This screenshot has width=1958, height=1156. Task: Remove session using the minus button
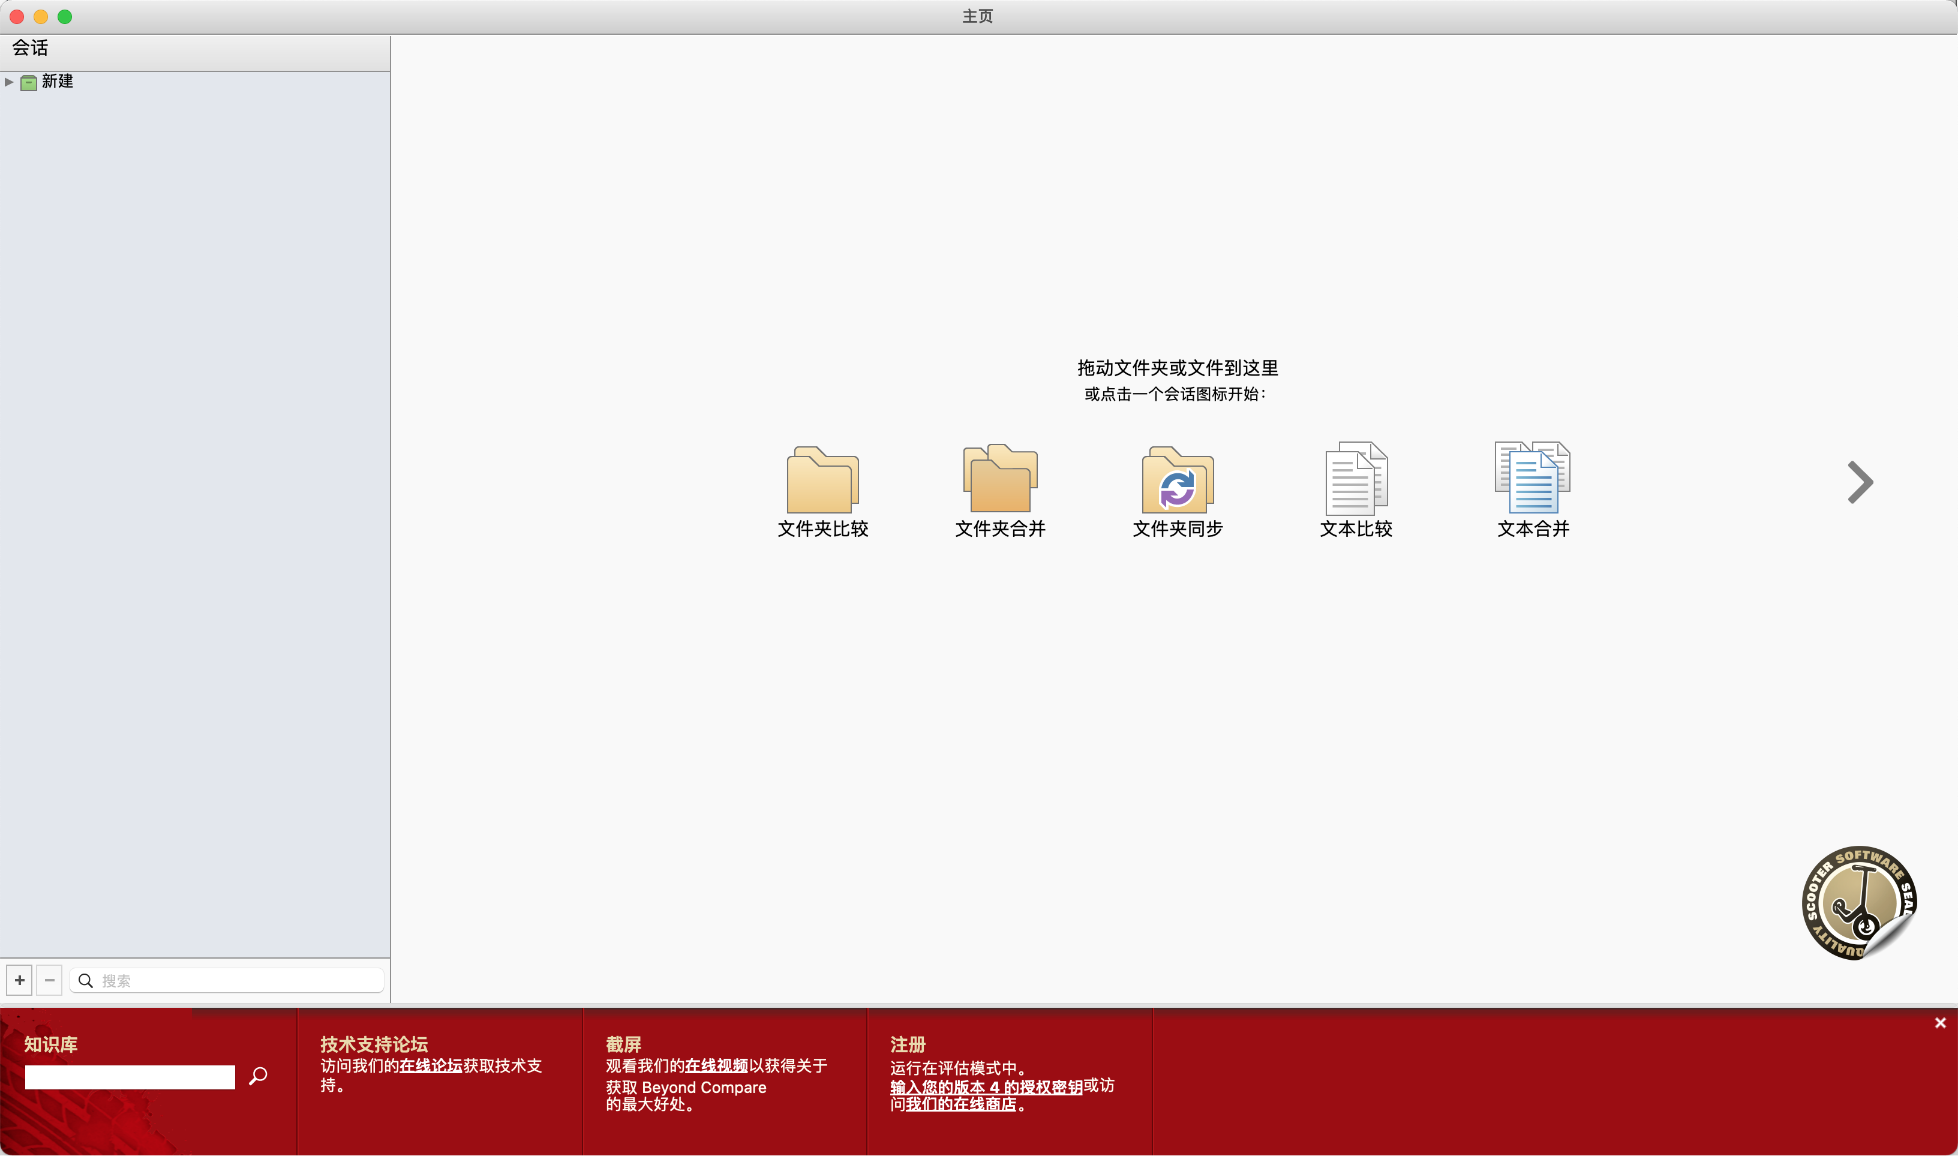[49, 980]
